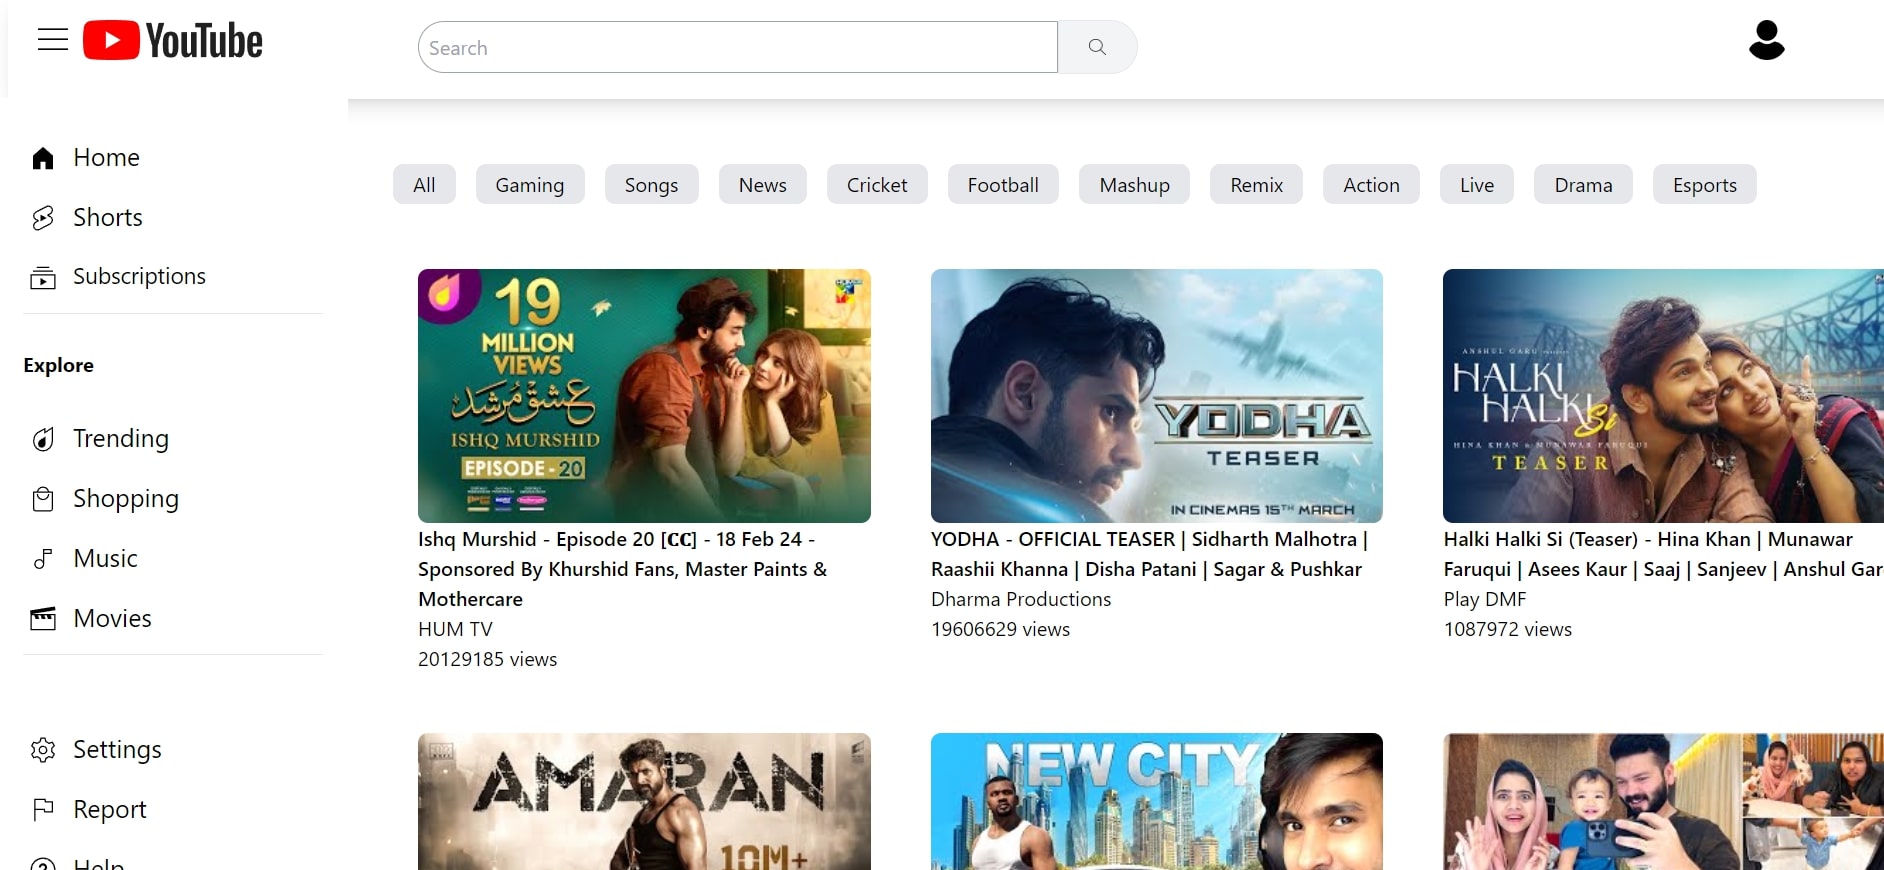Select the Live filter chip
Viewport: 1884px width, 870px height.
tap(1476, 185)
